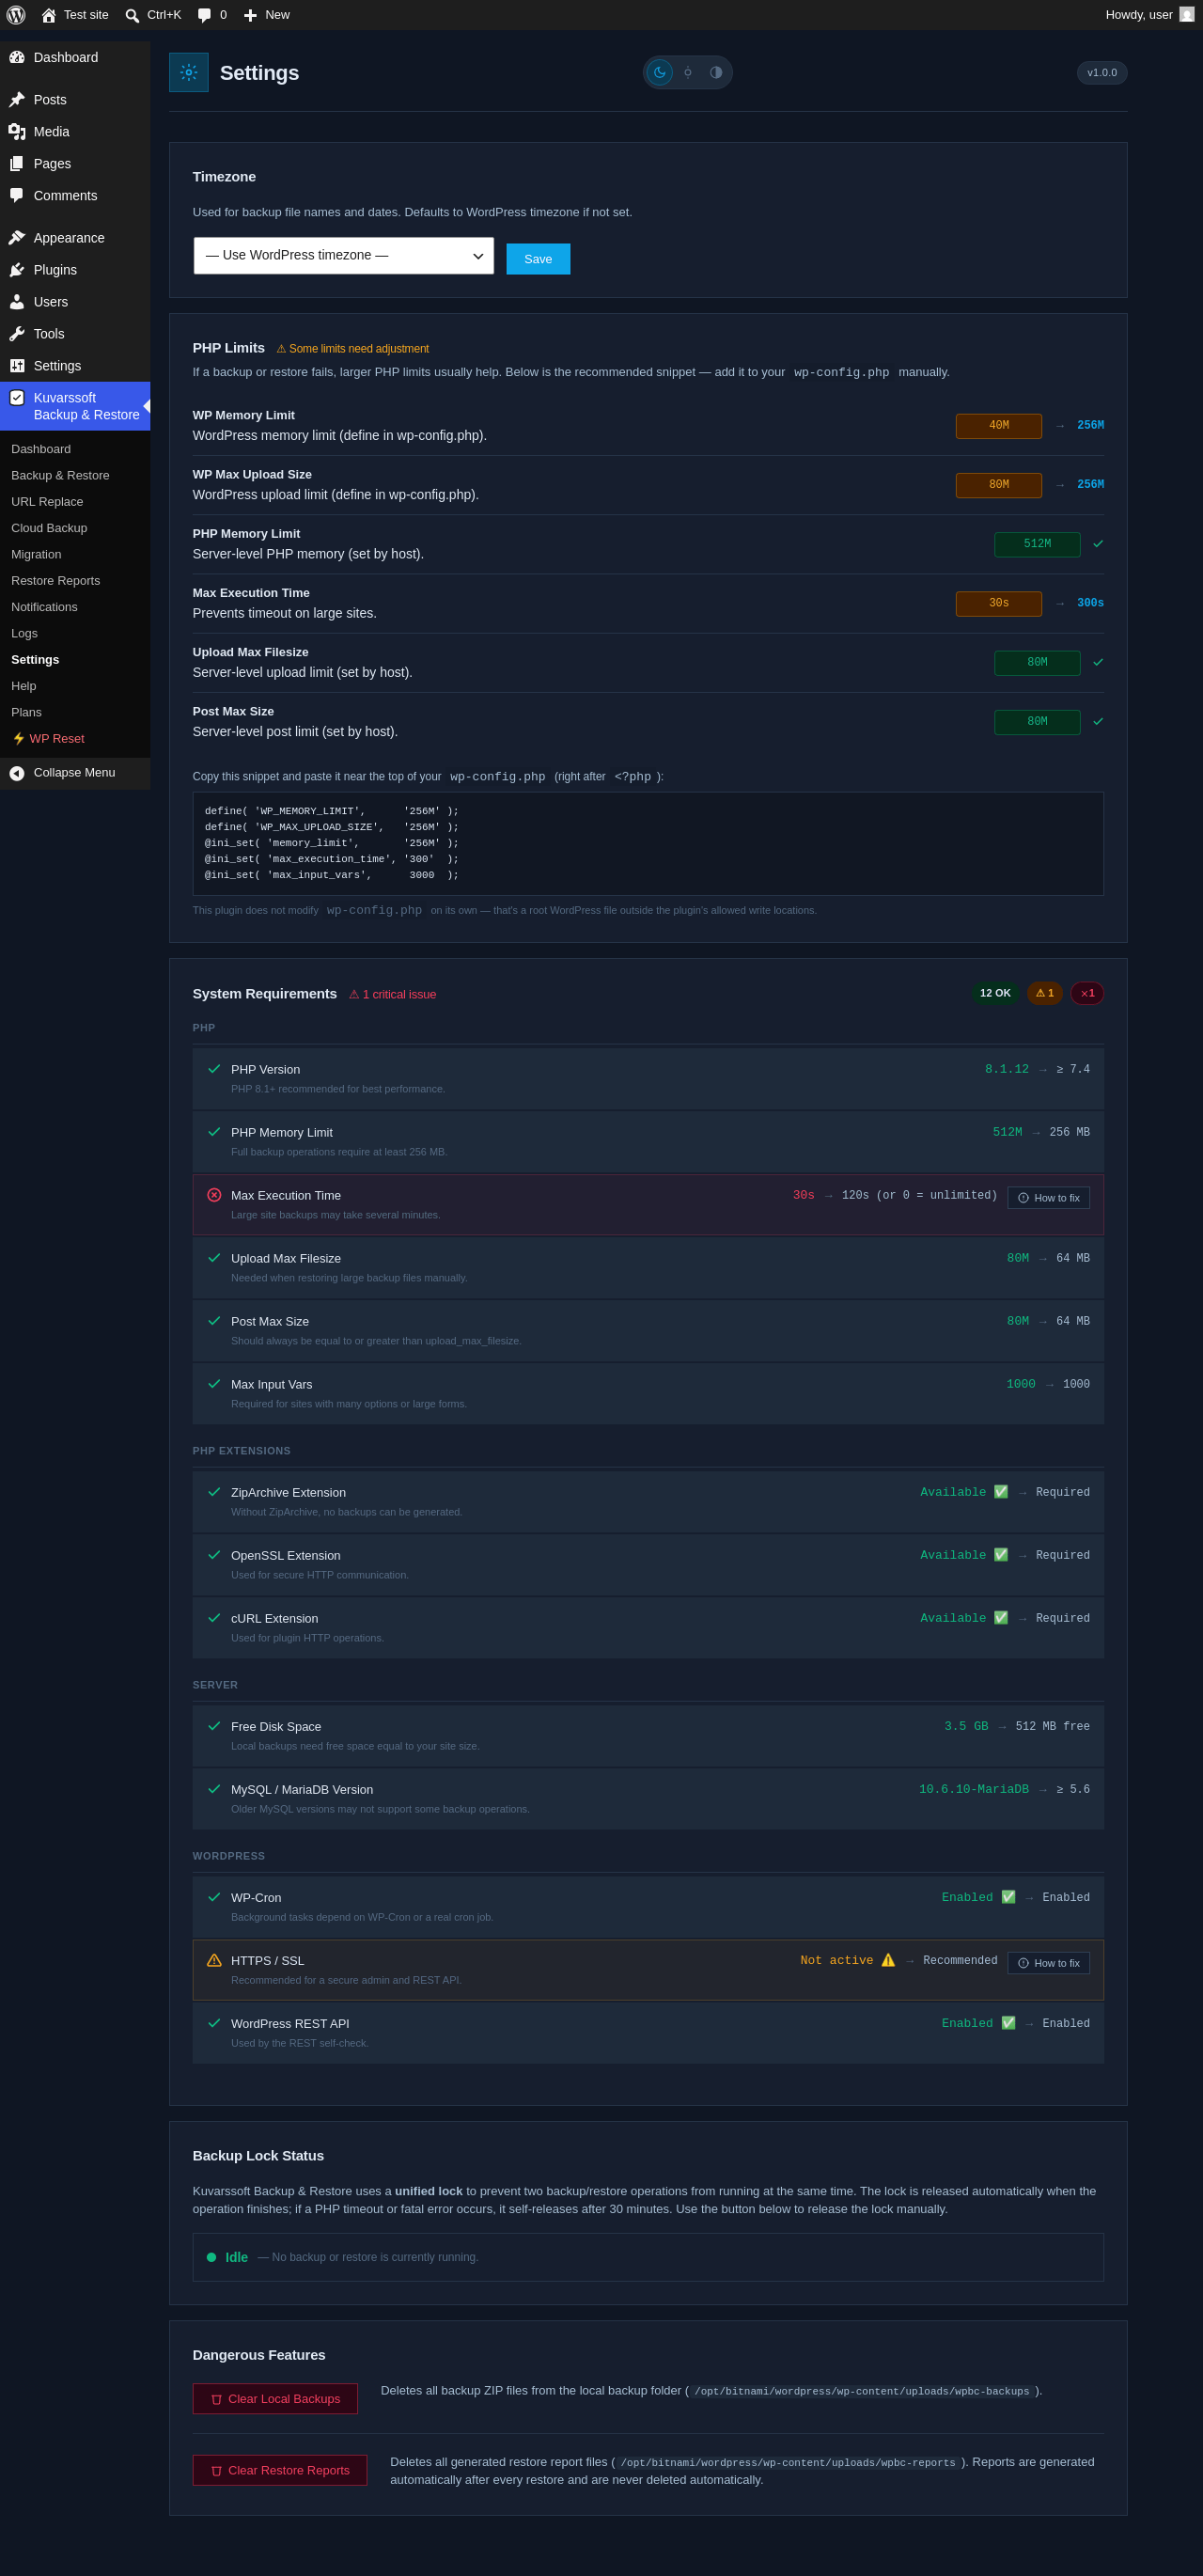Click How to fix for HTTPS / SSL
Viewport: 1203px width, 2576px height.
tap(1049, 1962)
